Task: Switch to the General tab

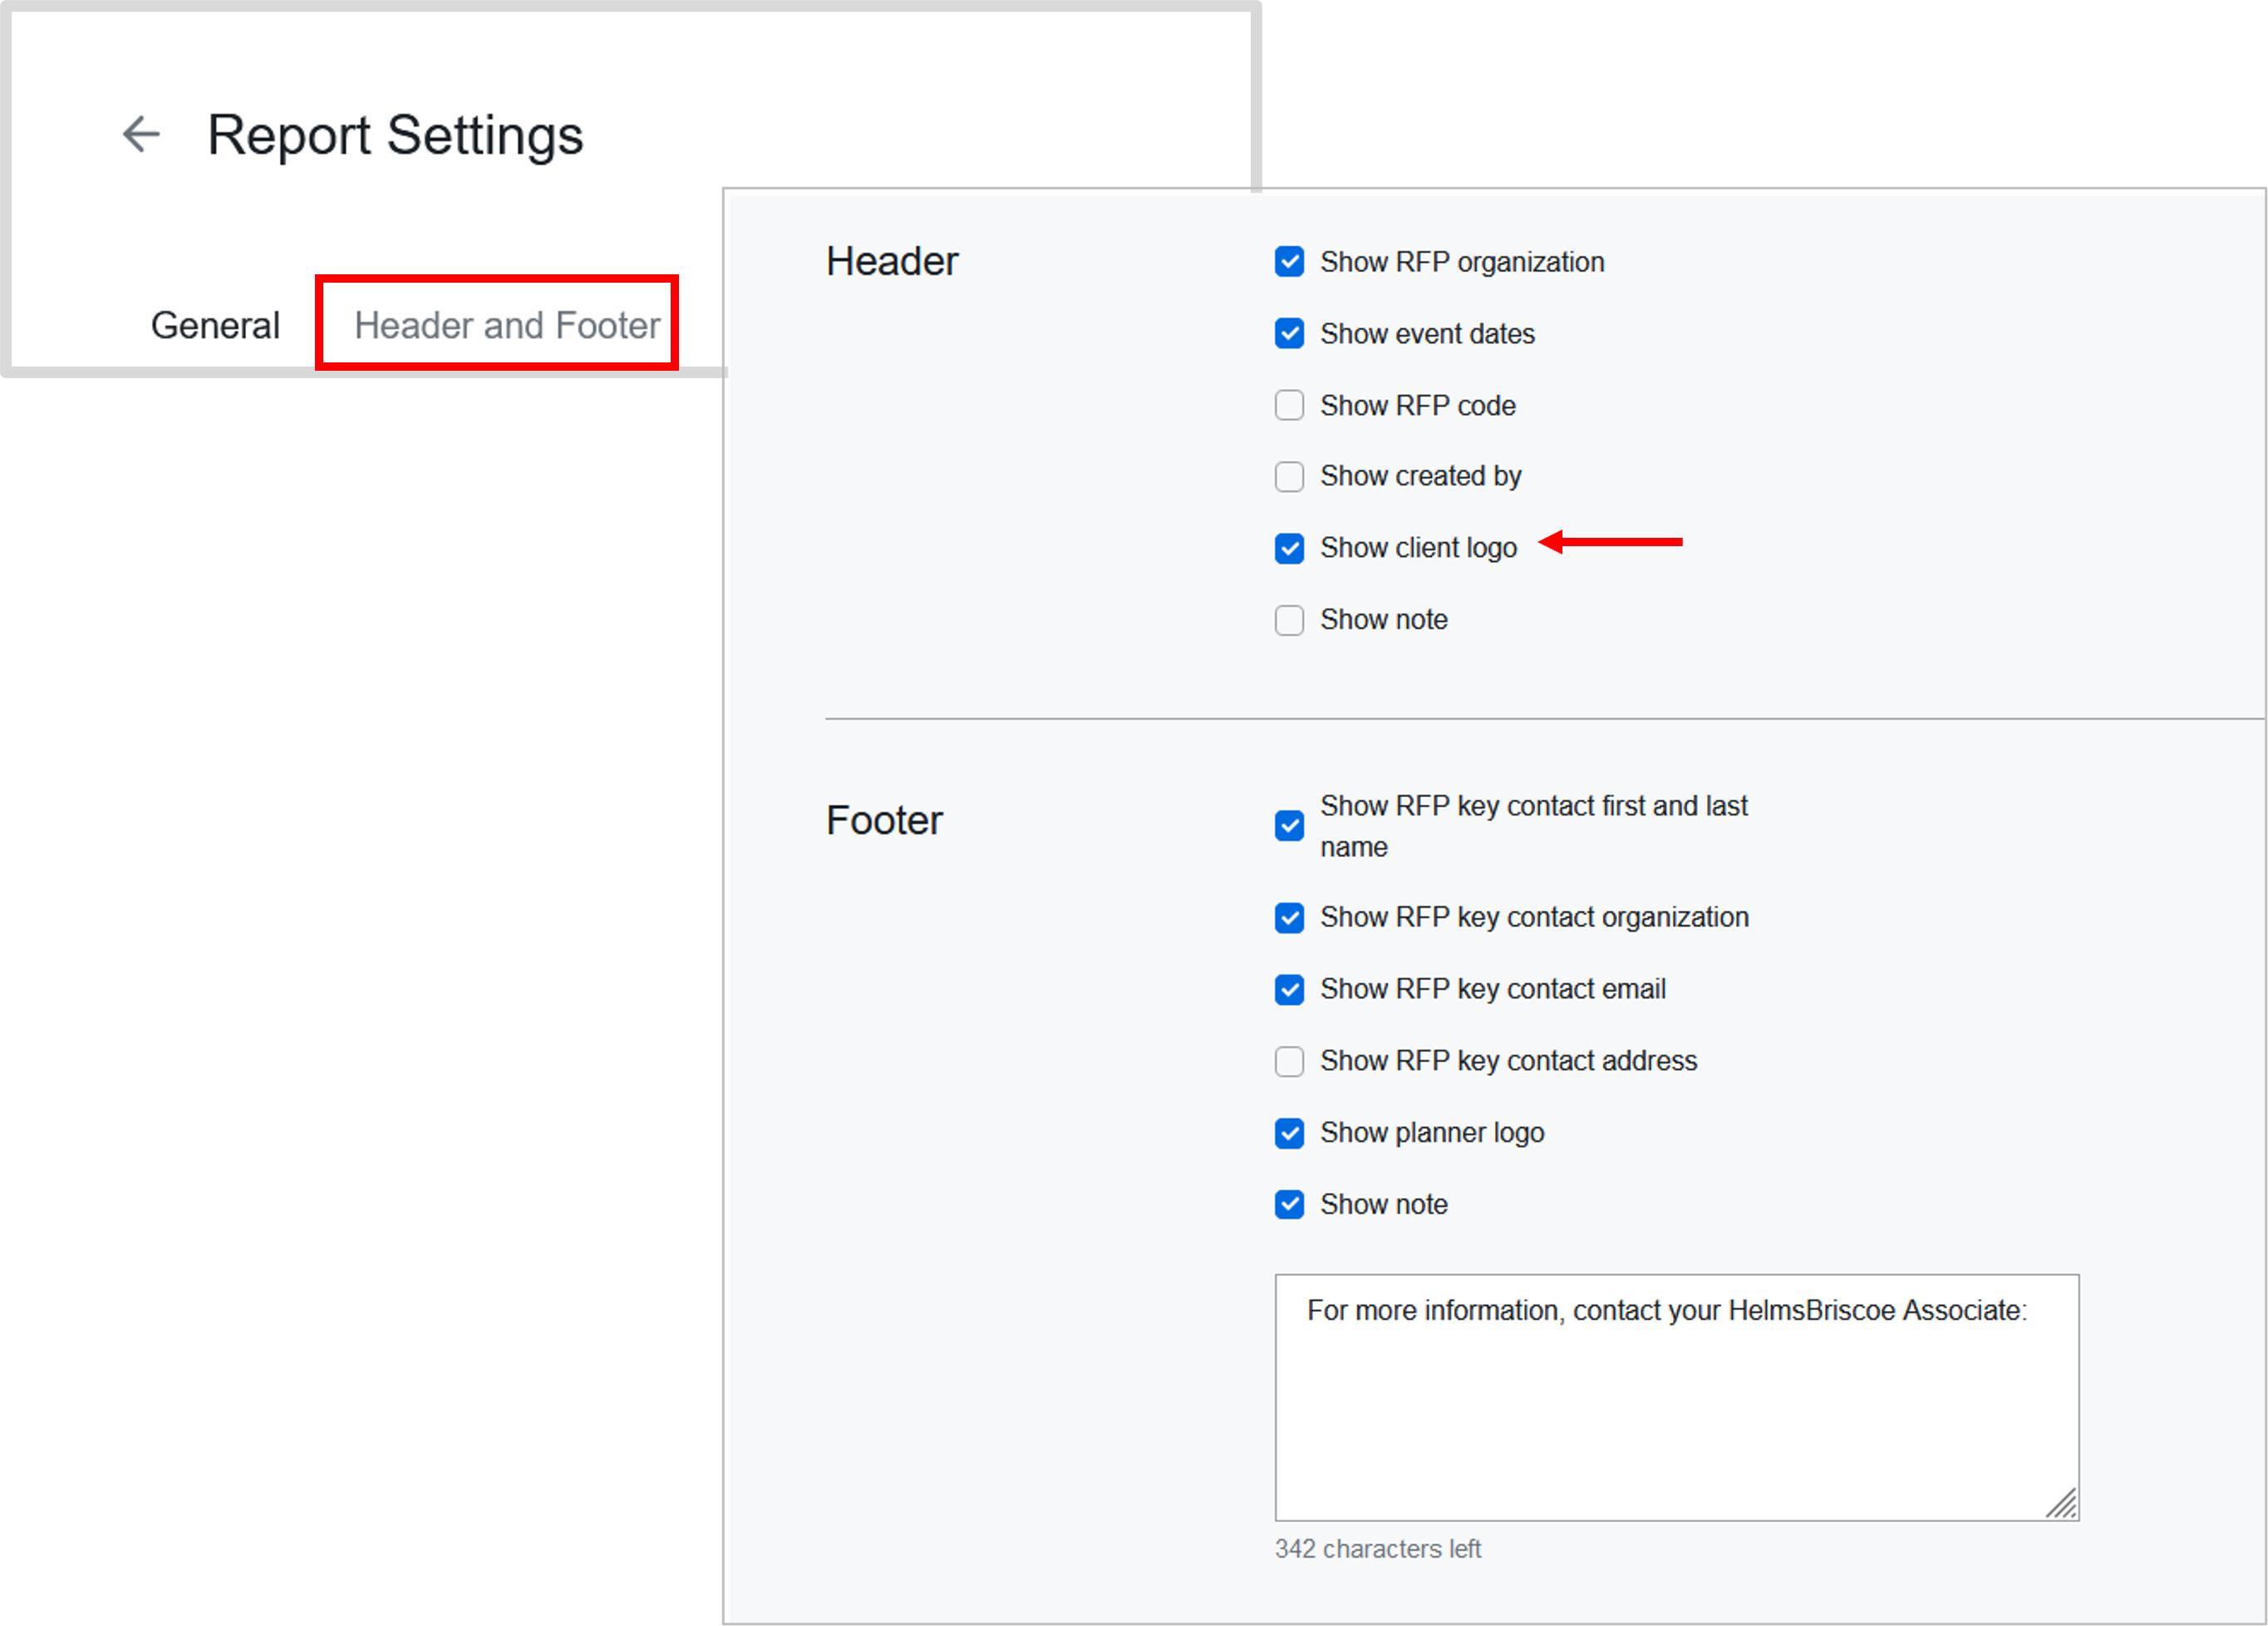Action: point(215,324)
